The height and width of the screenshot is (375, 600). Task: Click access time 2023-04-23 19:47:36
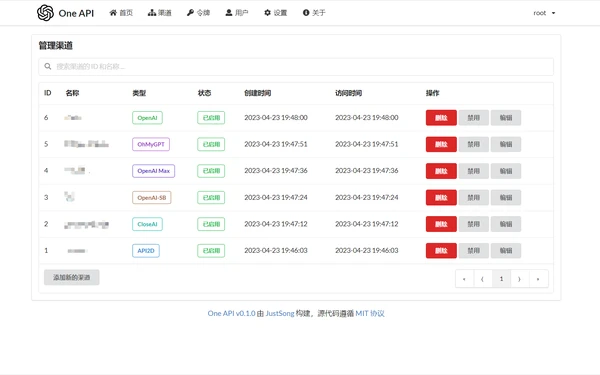(x=367, y=170)
